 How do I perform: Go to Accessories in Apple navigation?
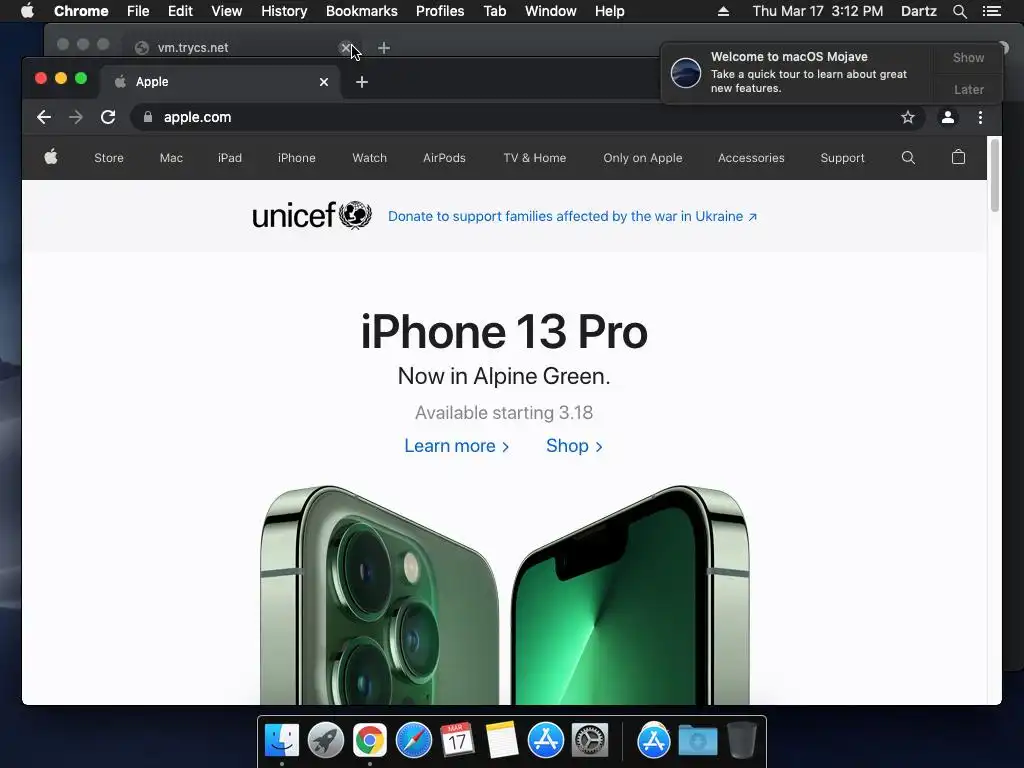coord(751,157)
